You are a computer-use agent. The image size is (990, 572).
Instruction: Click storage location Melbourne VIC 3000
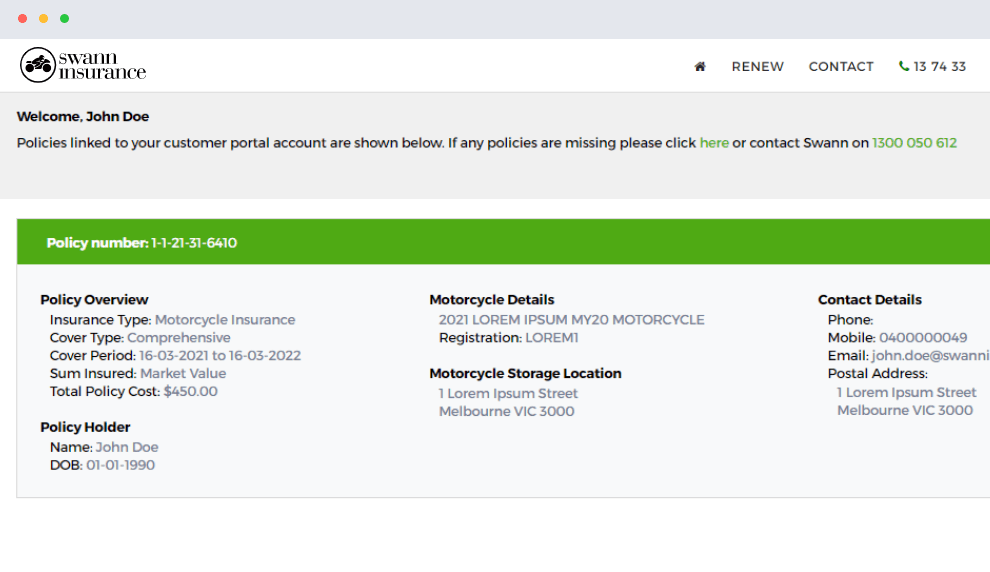pyautogui.click(x=506, y=411)
